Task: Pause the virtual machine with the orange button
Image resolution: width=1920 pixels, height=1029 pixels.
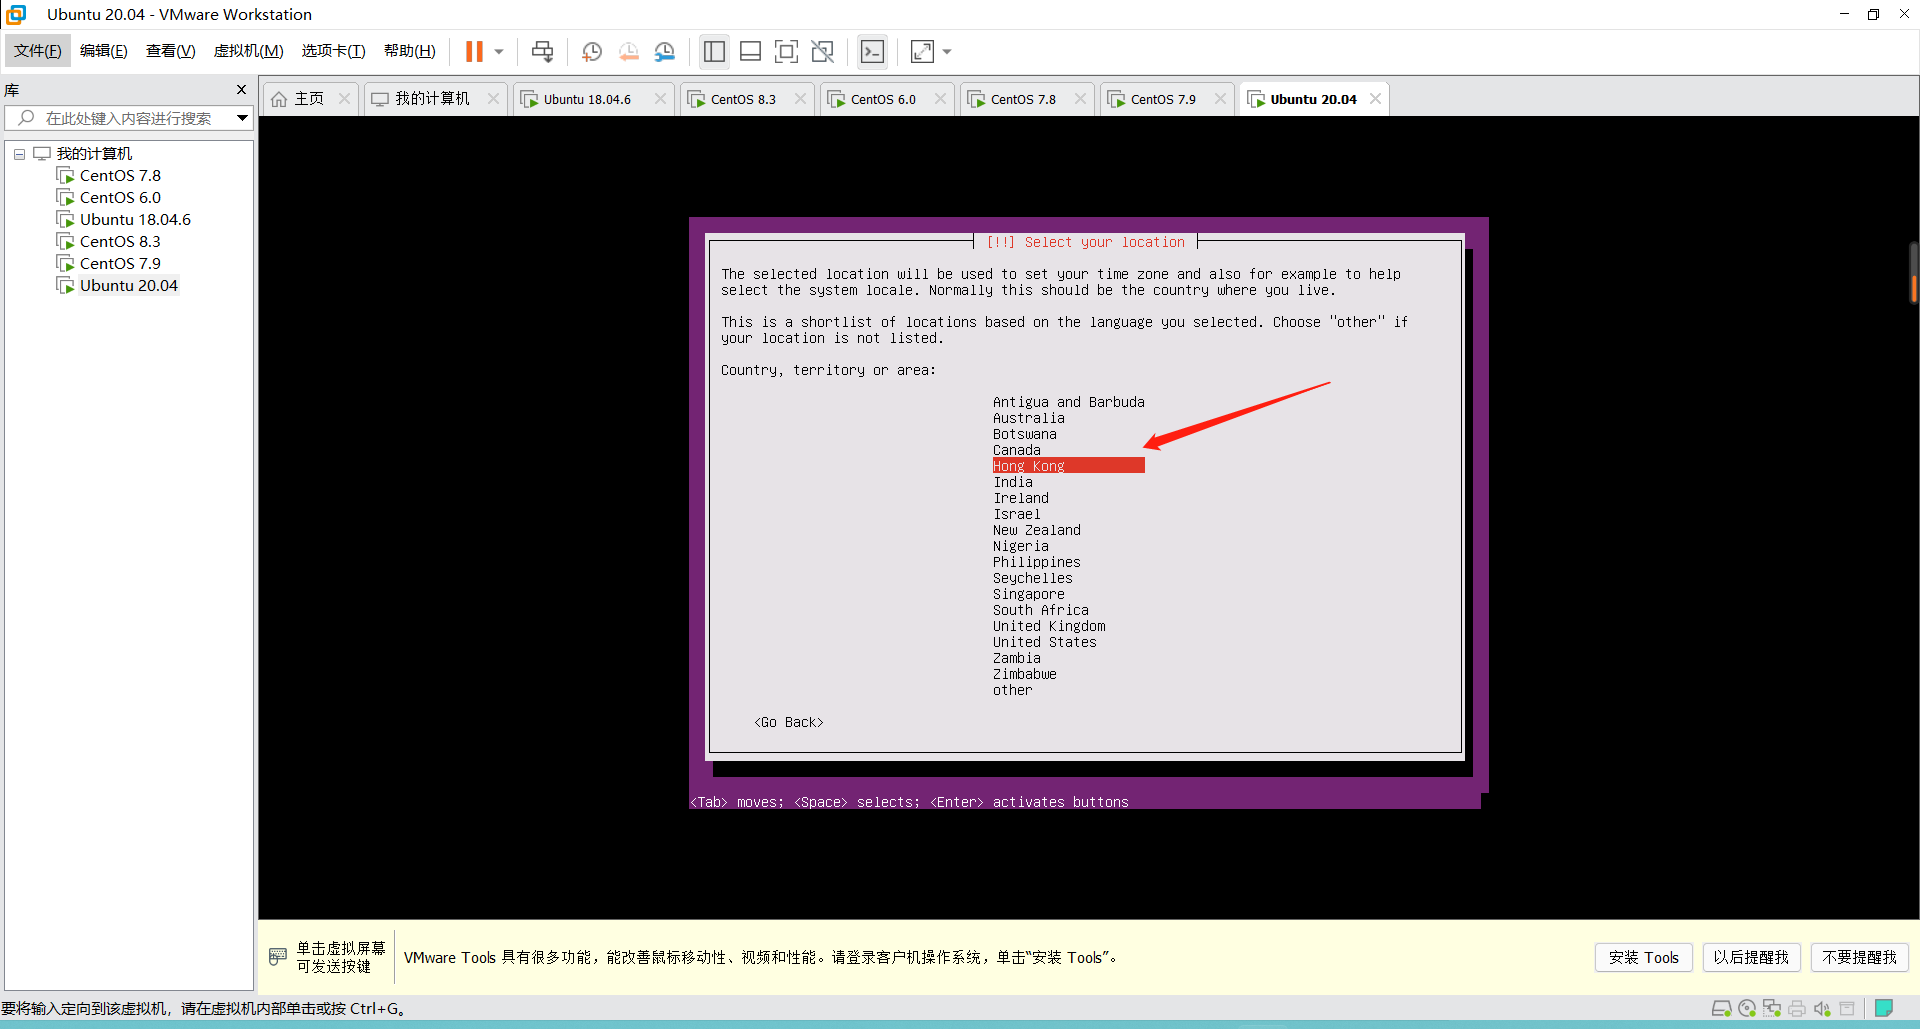Action: 474,51
